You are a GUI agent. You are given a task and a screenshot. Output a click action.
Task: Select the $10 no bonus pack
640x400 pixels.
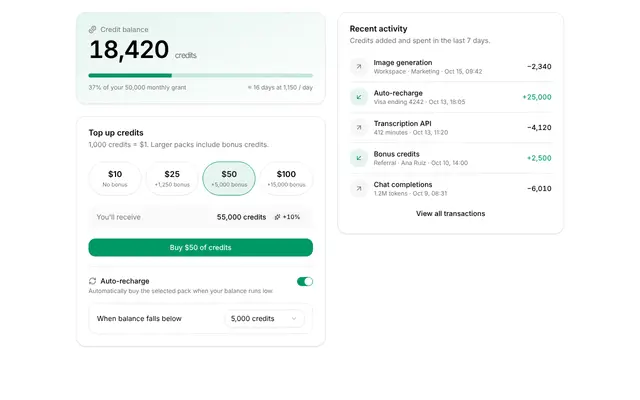point(115,178)
